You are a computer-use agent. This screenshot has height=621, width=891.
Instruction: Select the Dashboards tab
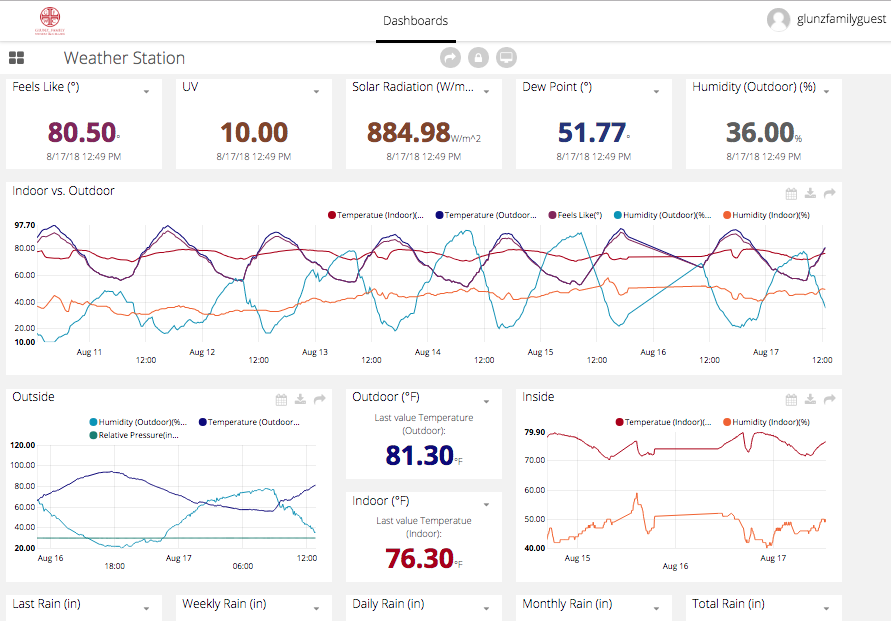pyautogui.click(x=415, y=21)
